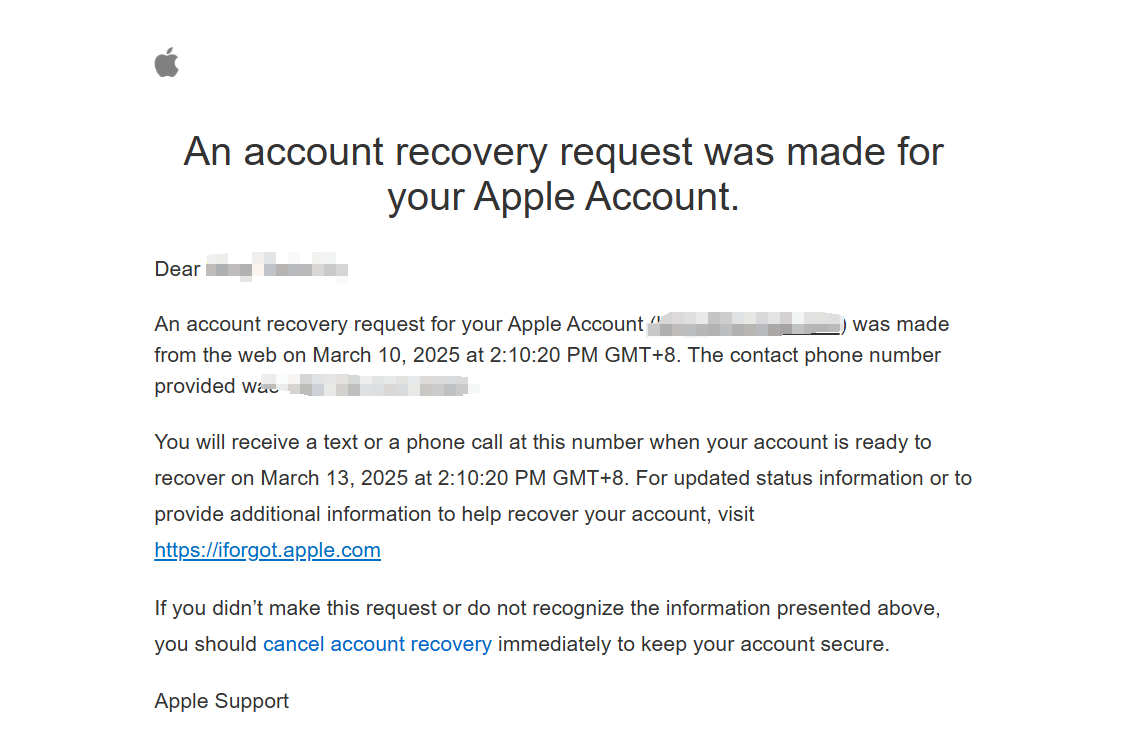Image resolution: width=1129 pixels, height=732 pixels.
Task: Click the "Apple Support" signature
Action: click(222, 701)
